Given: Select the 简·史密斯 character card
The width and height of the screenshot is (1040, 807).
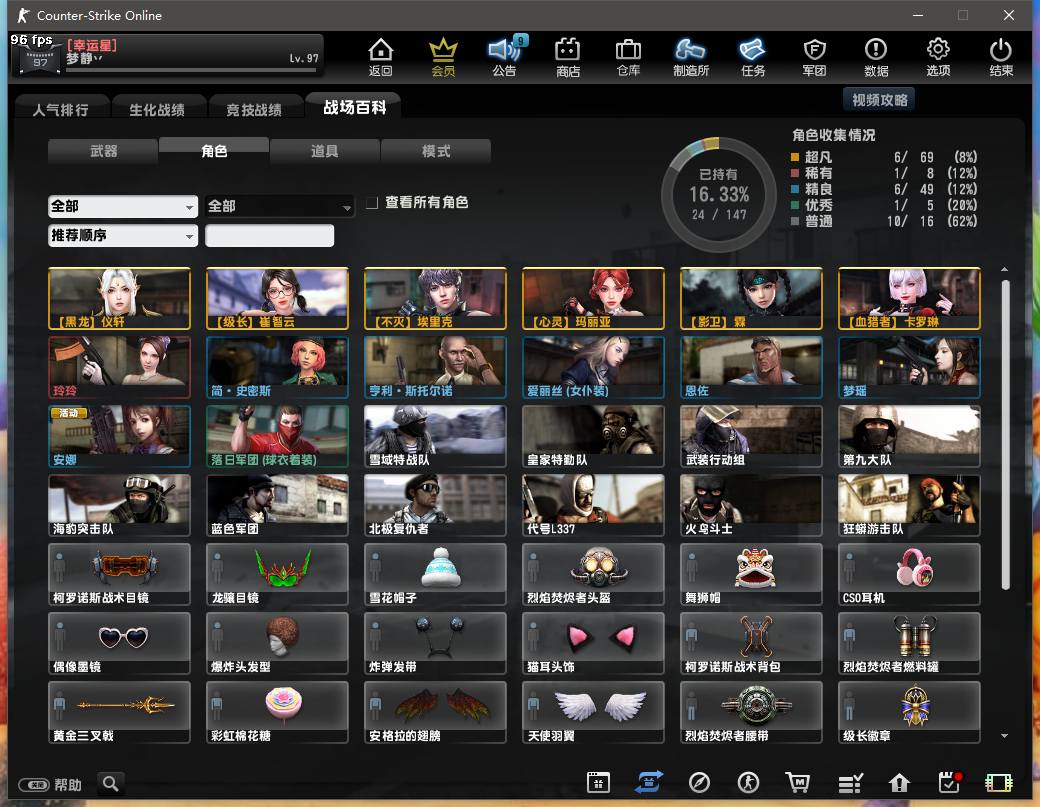Looking at the screenshot, I should click(277, 367).
